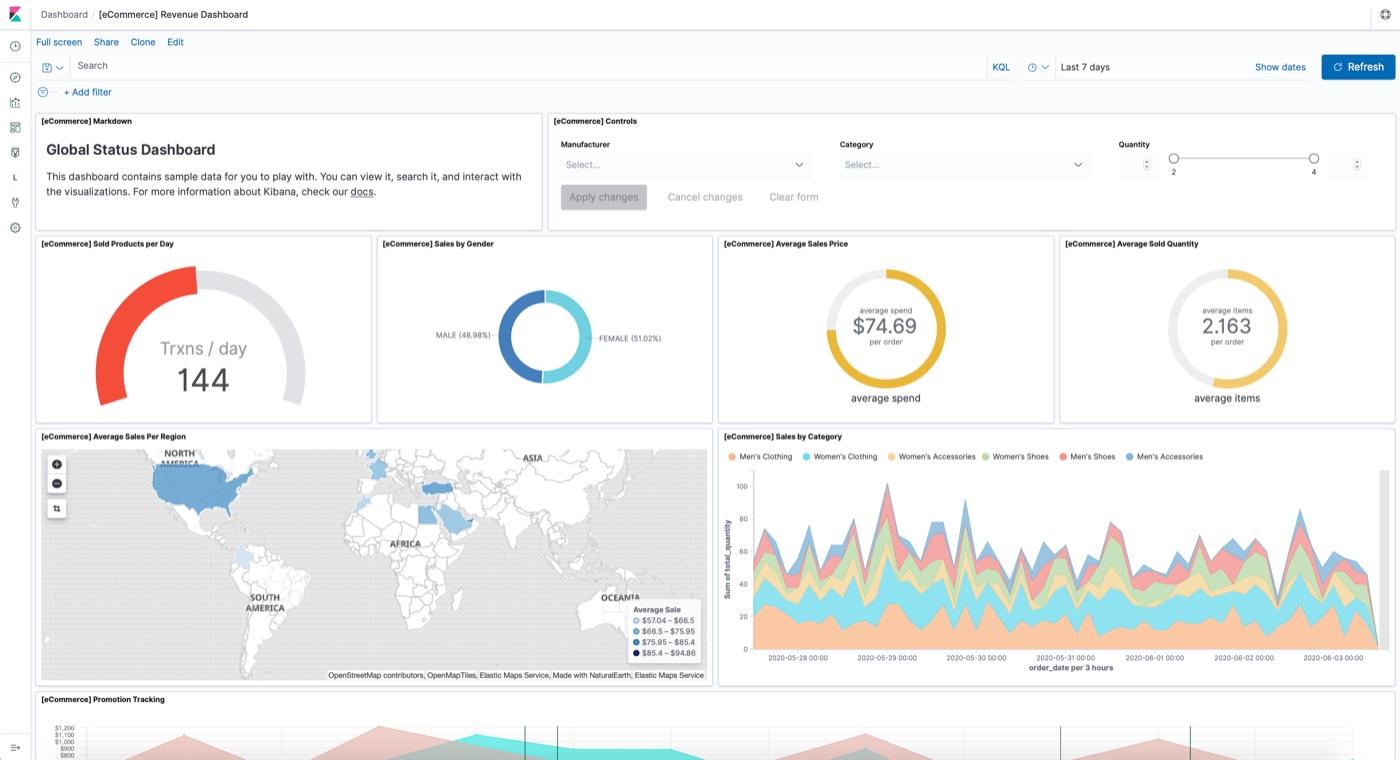Open Visualize chart icon in sidebar

pos(15,102)
